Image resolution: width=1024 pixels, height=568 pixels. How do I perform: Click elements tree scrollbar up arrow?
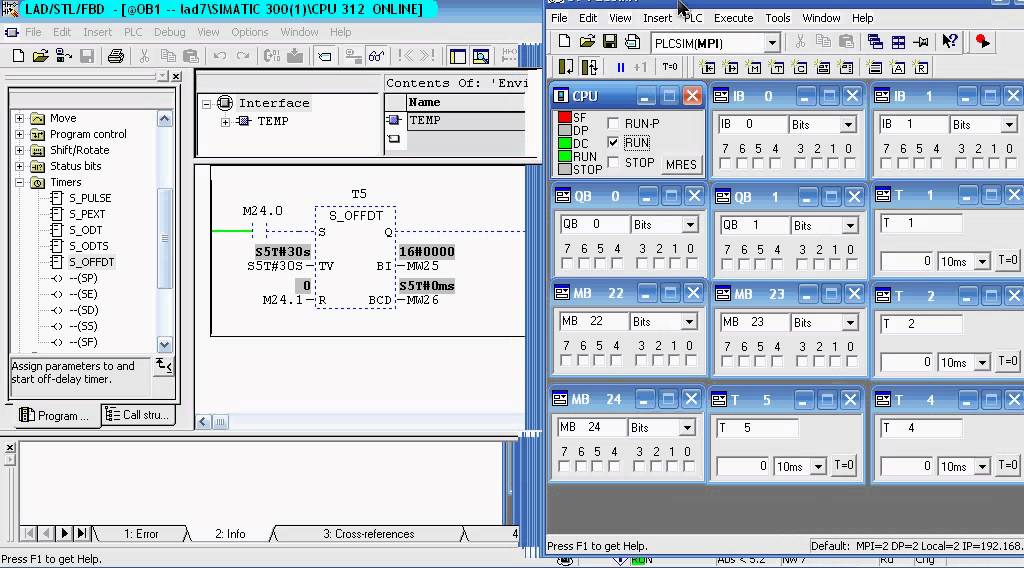coord(165,119)
